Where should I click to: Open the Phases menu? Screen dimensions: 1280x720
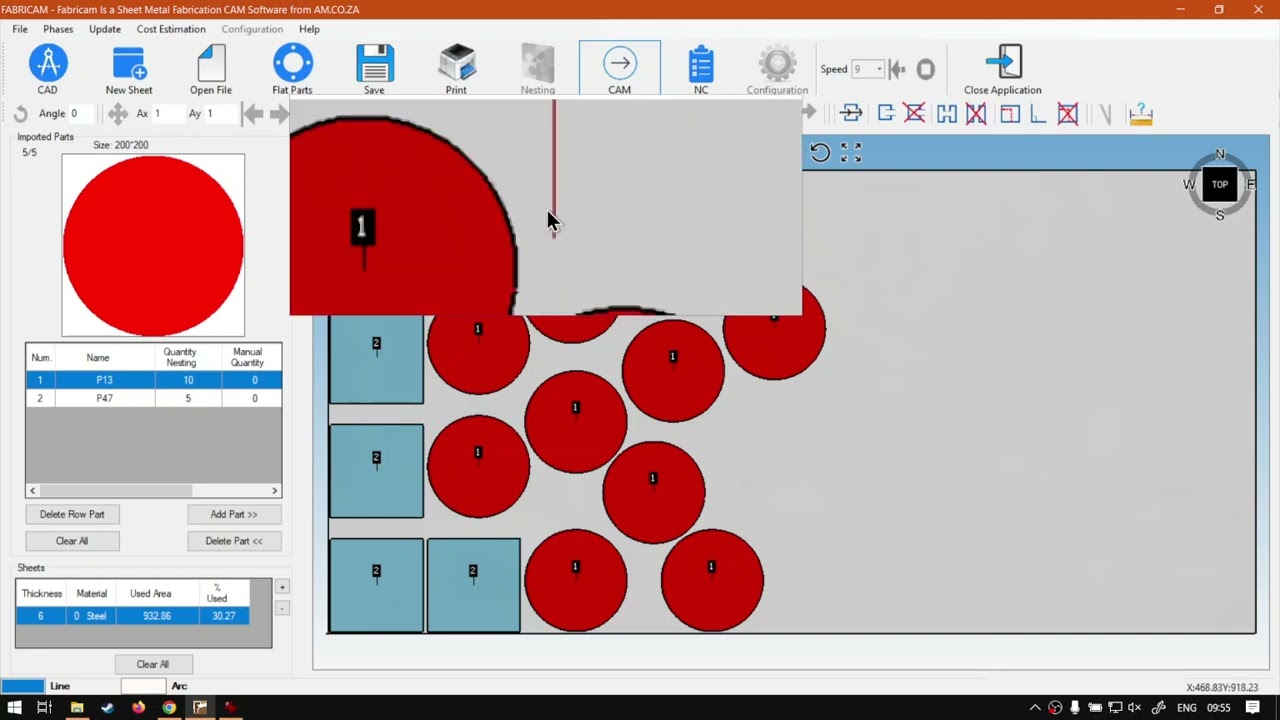pyautogui.click(x=58, y=29)
